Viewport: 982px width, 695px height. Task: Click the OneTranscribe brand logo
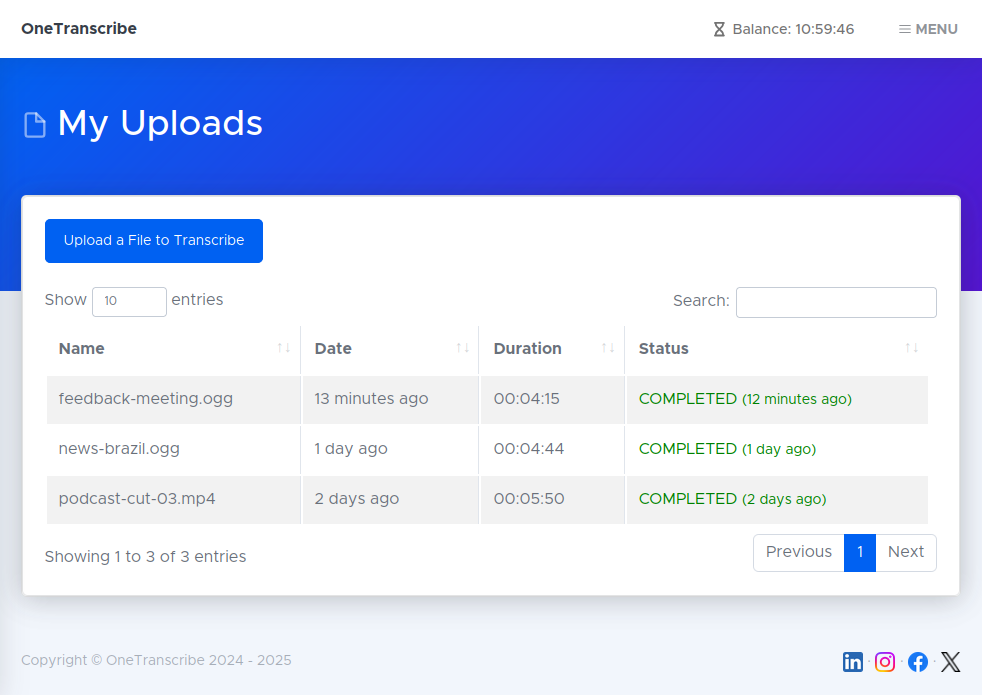pyautogui.click(x=79, y=29)
